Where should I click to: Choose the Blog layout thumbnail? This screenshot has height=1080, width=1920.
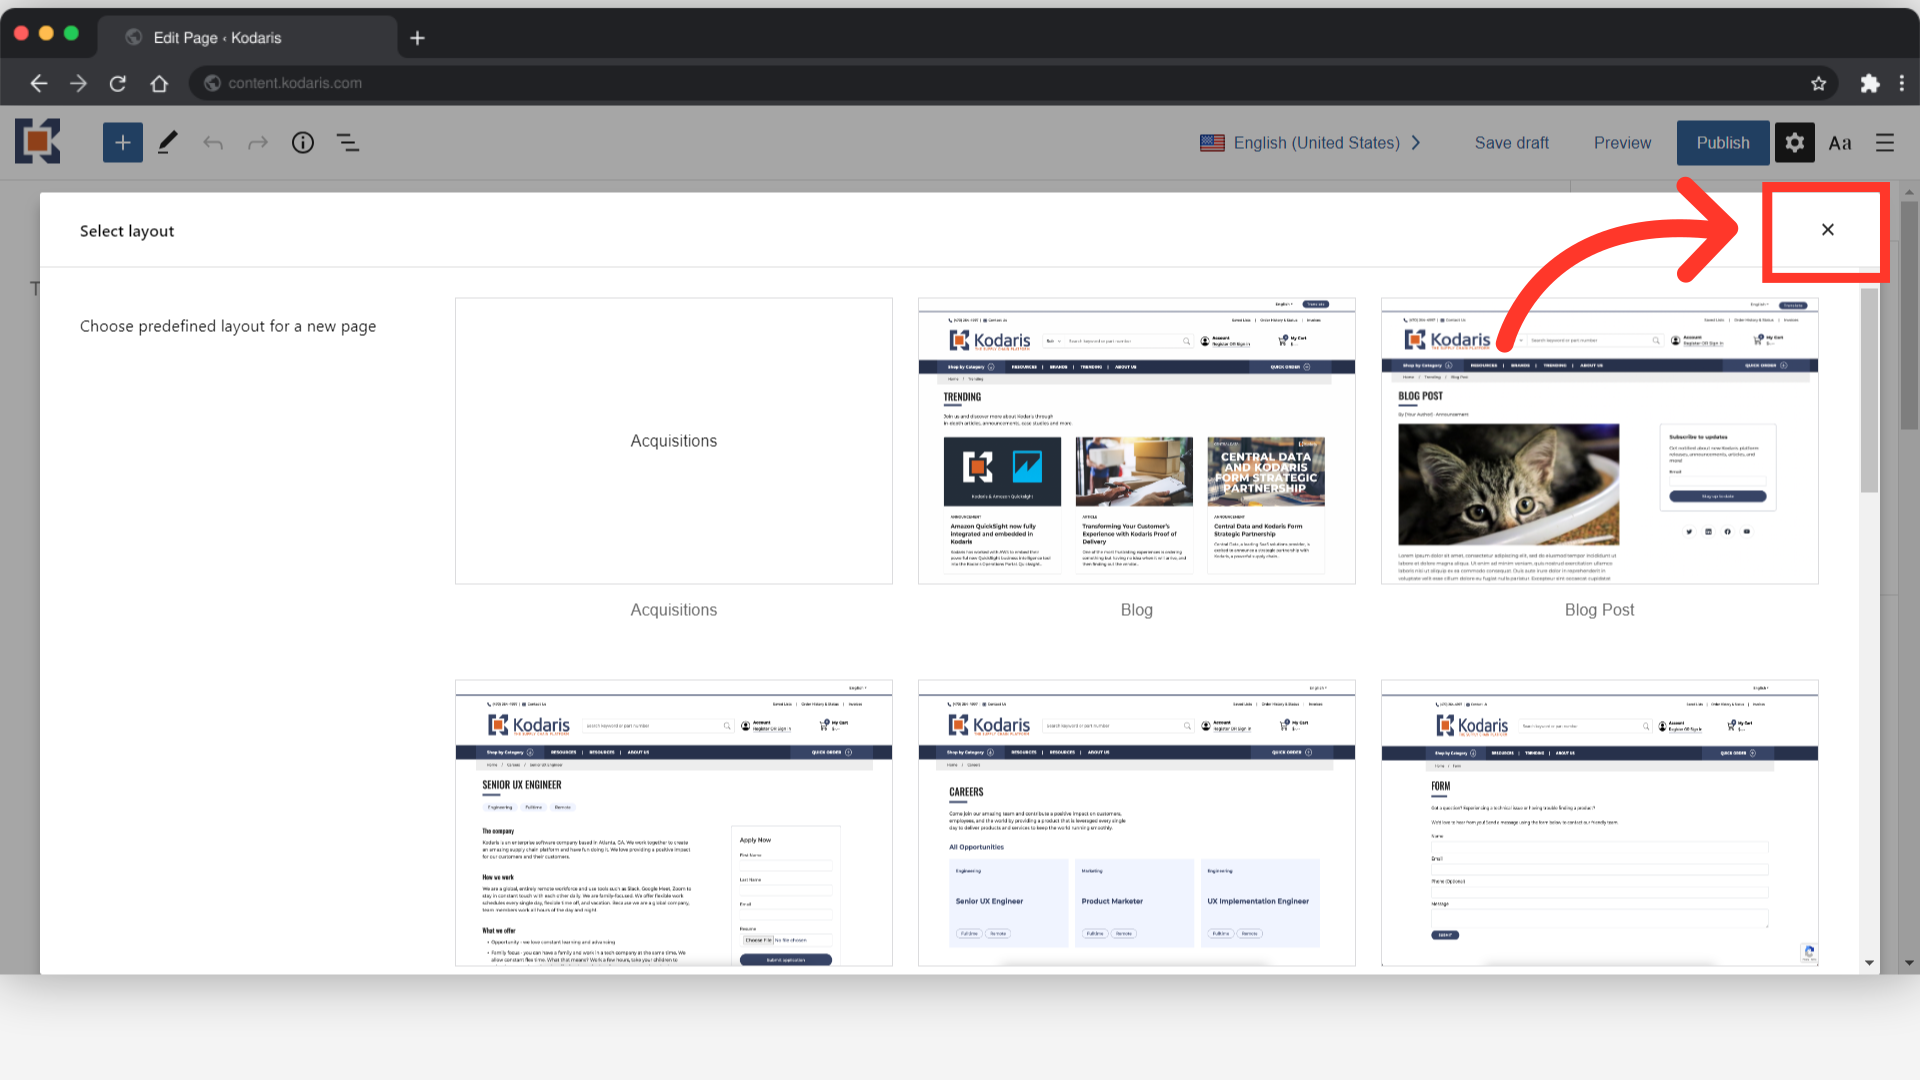click(1136, 441)
